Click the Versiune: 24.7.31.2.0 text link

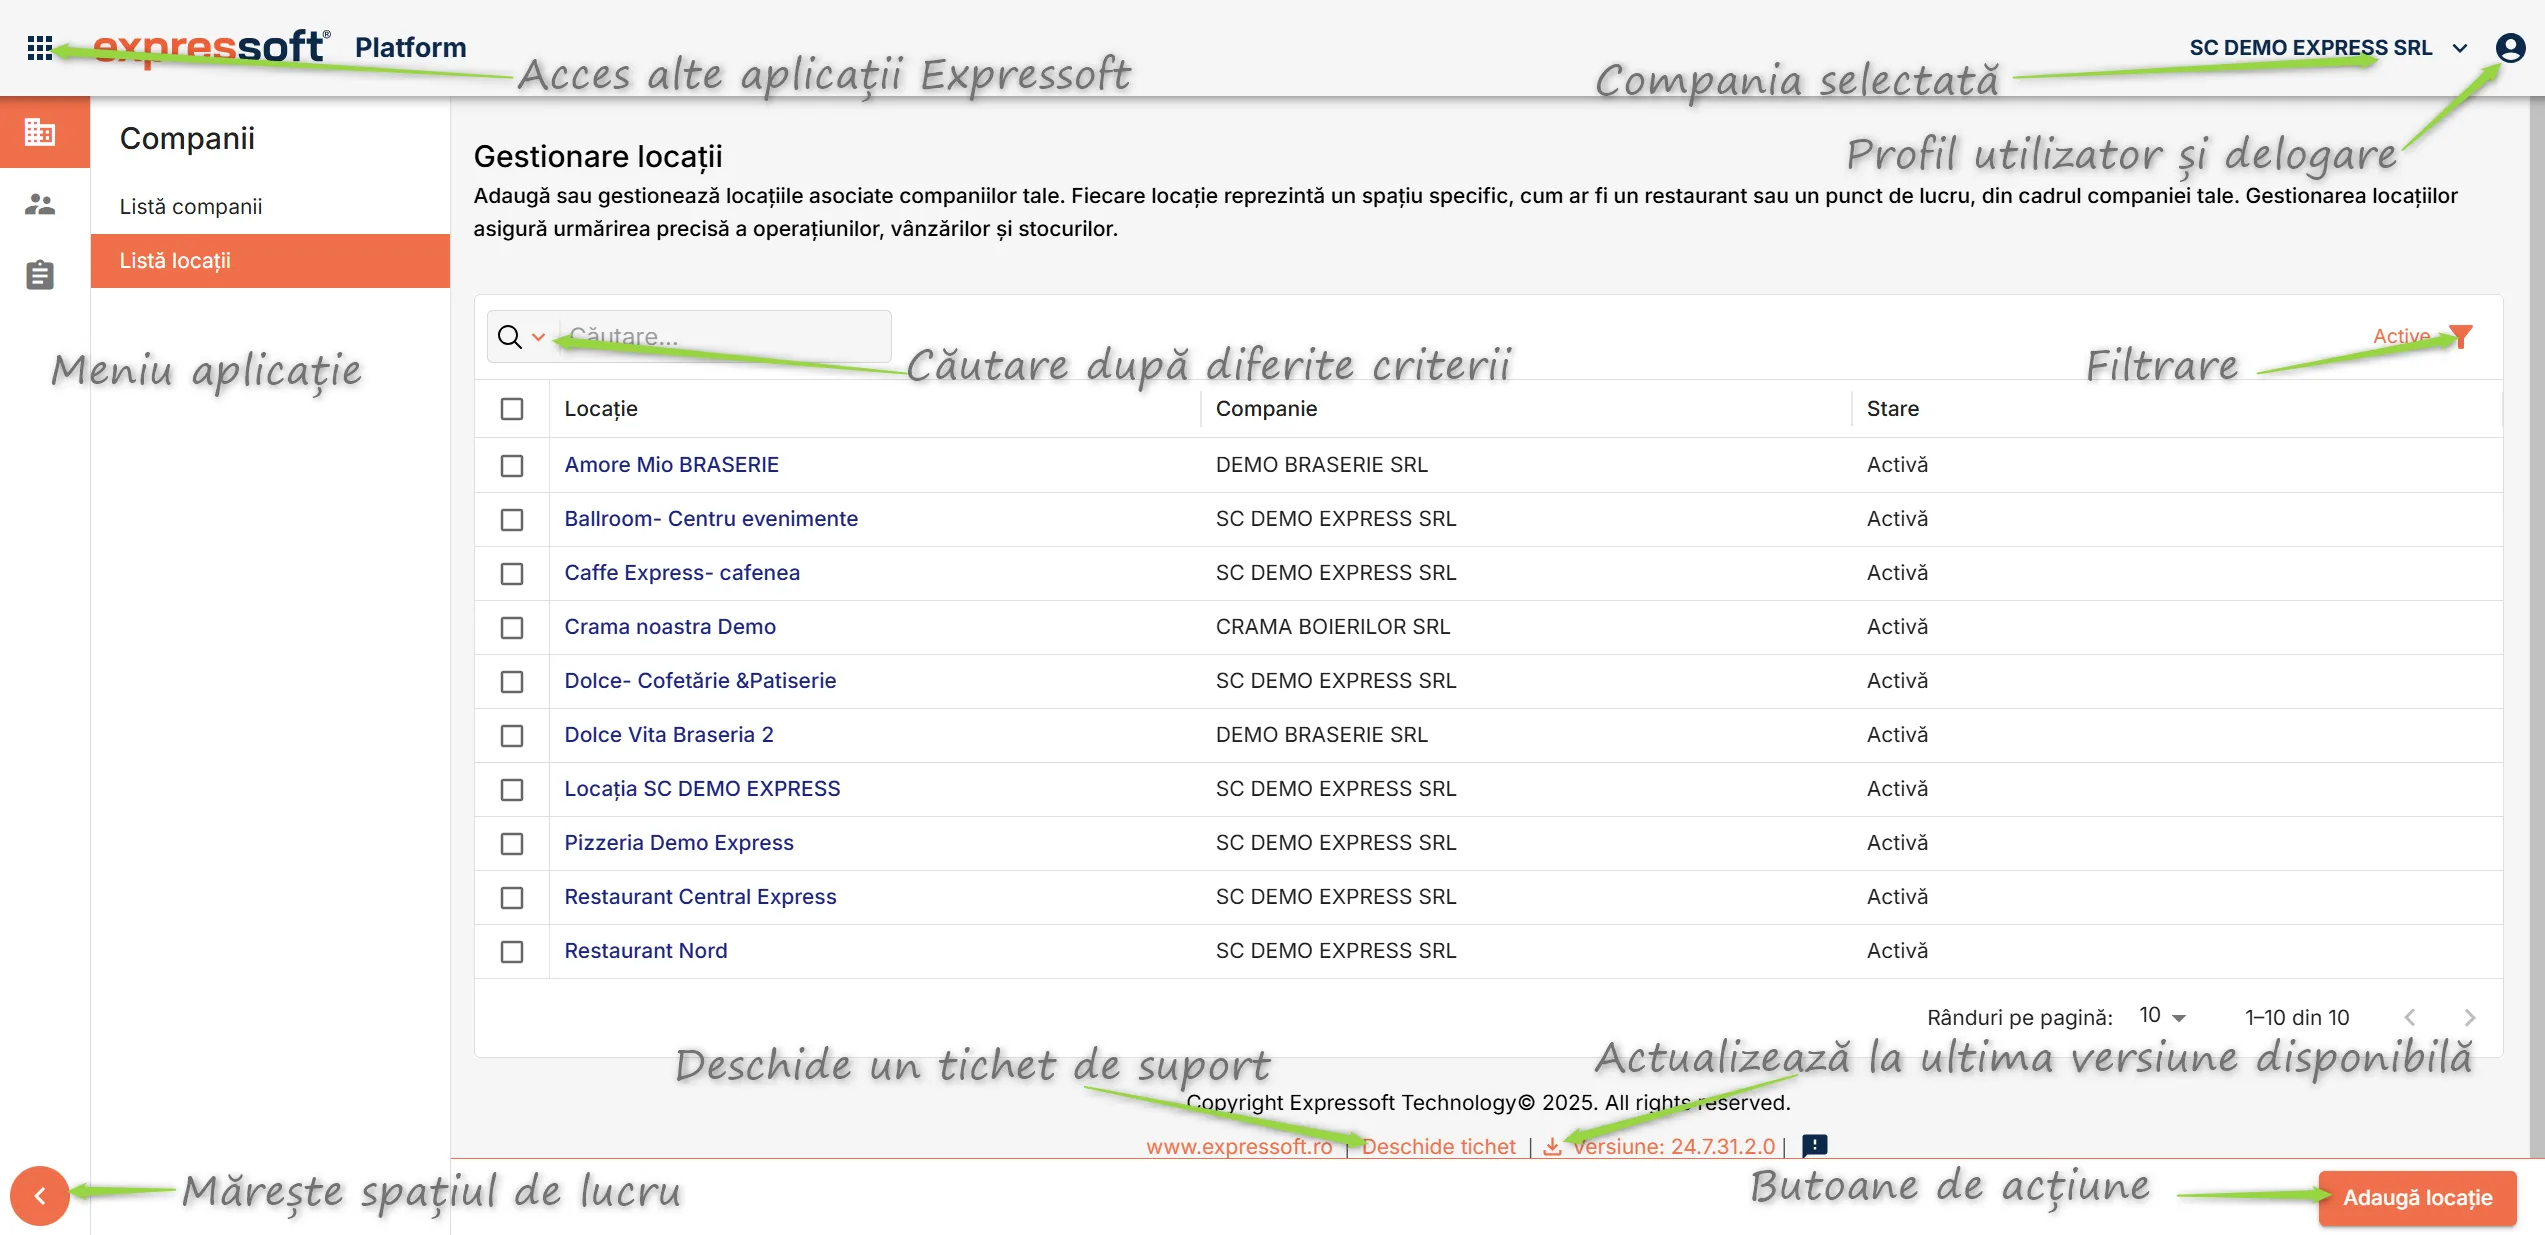click(x=1674, y=1146)
